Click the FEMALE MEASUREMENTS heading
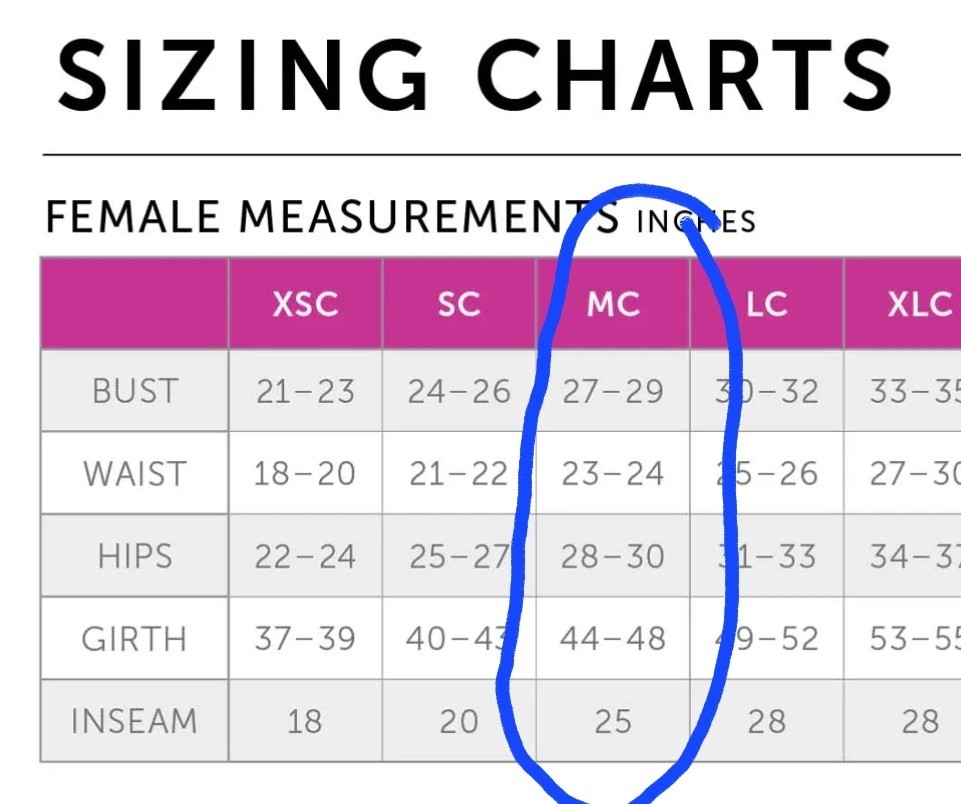The height and width of the screenshot is (804, 961). [332, 217]
